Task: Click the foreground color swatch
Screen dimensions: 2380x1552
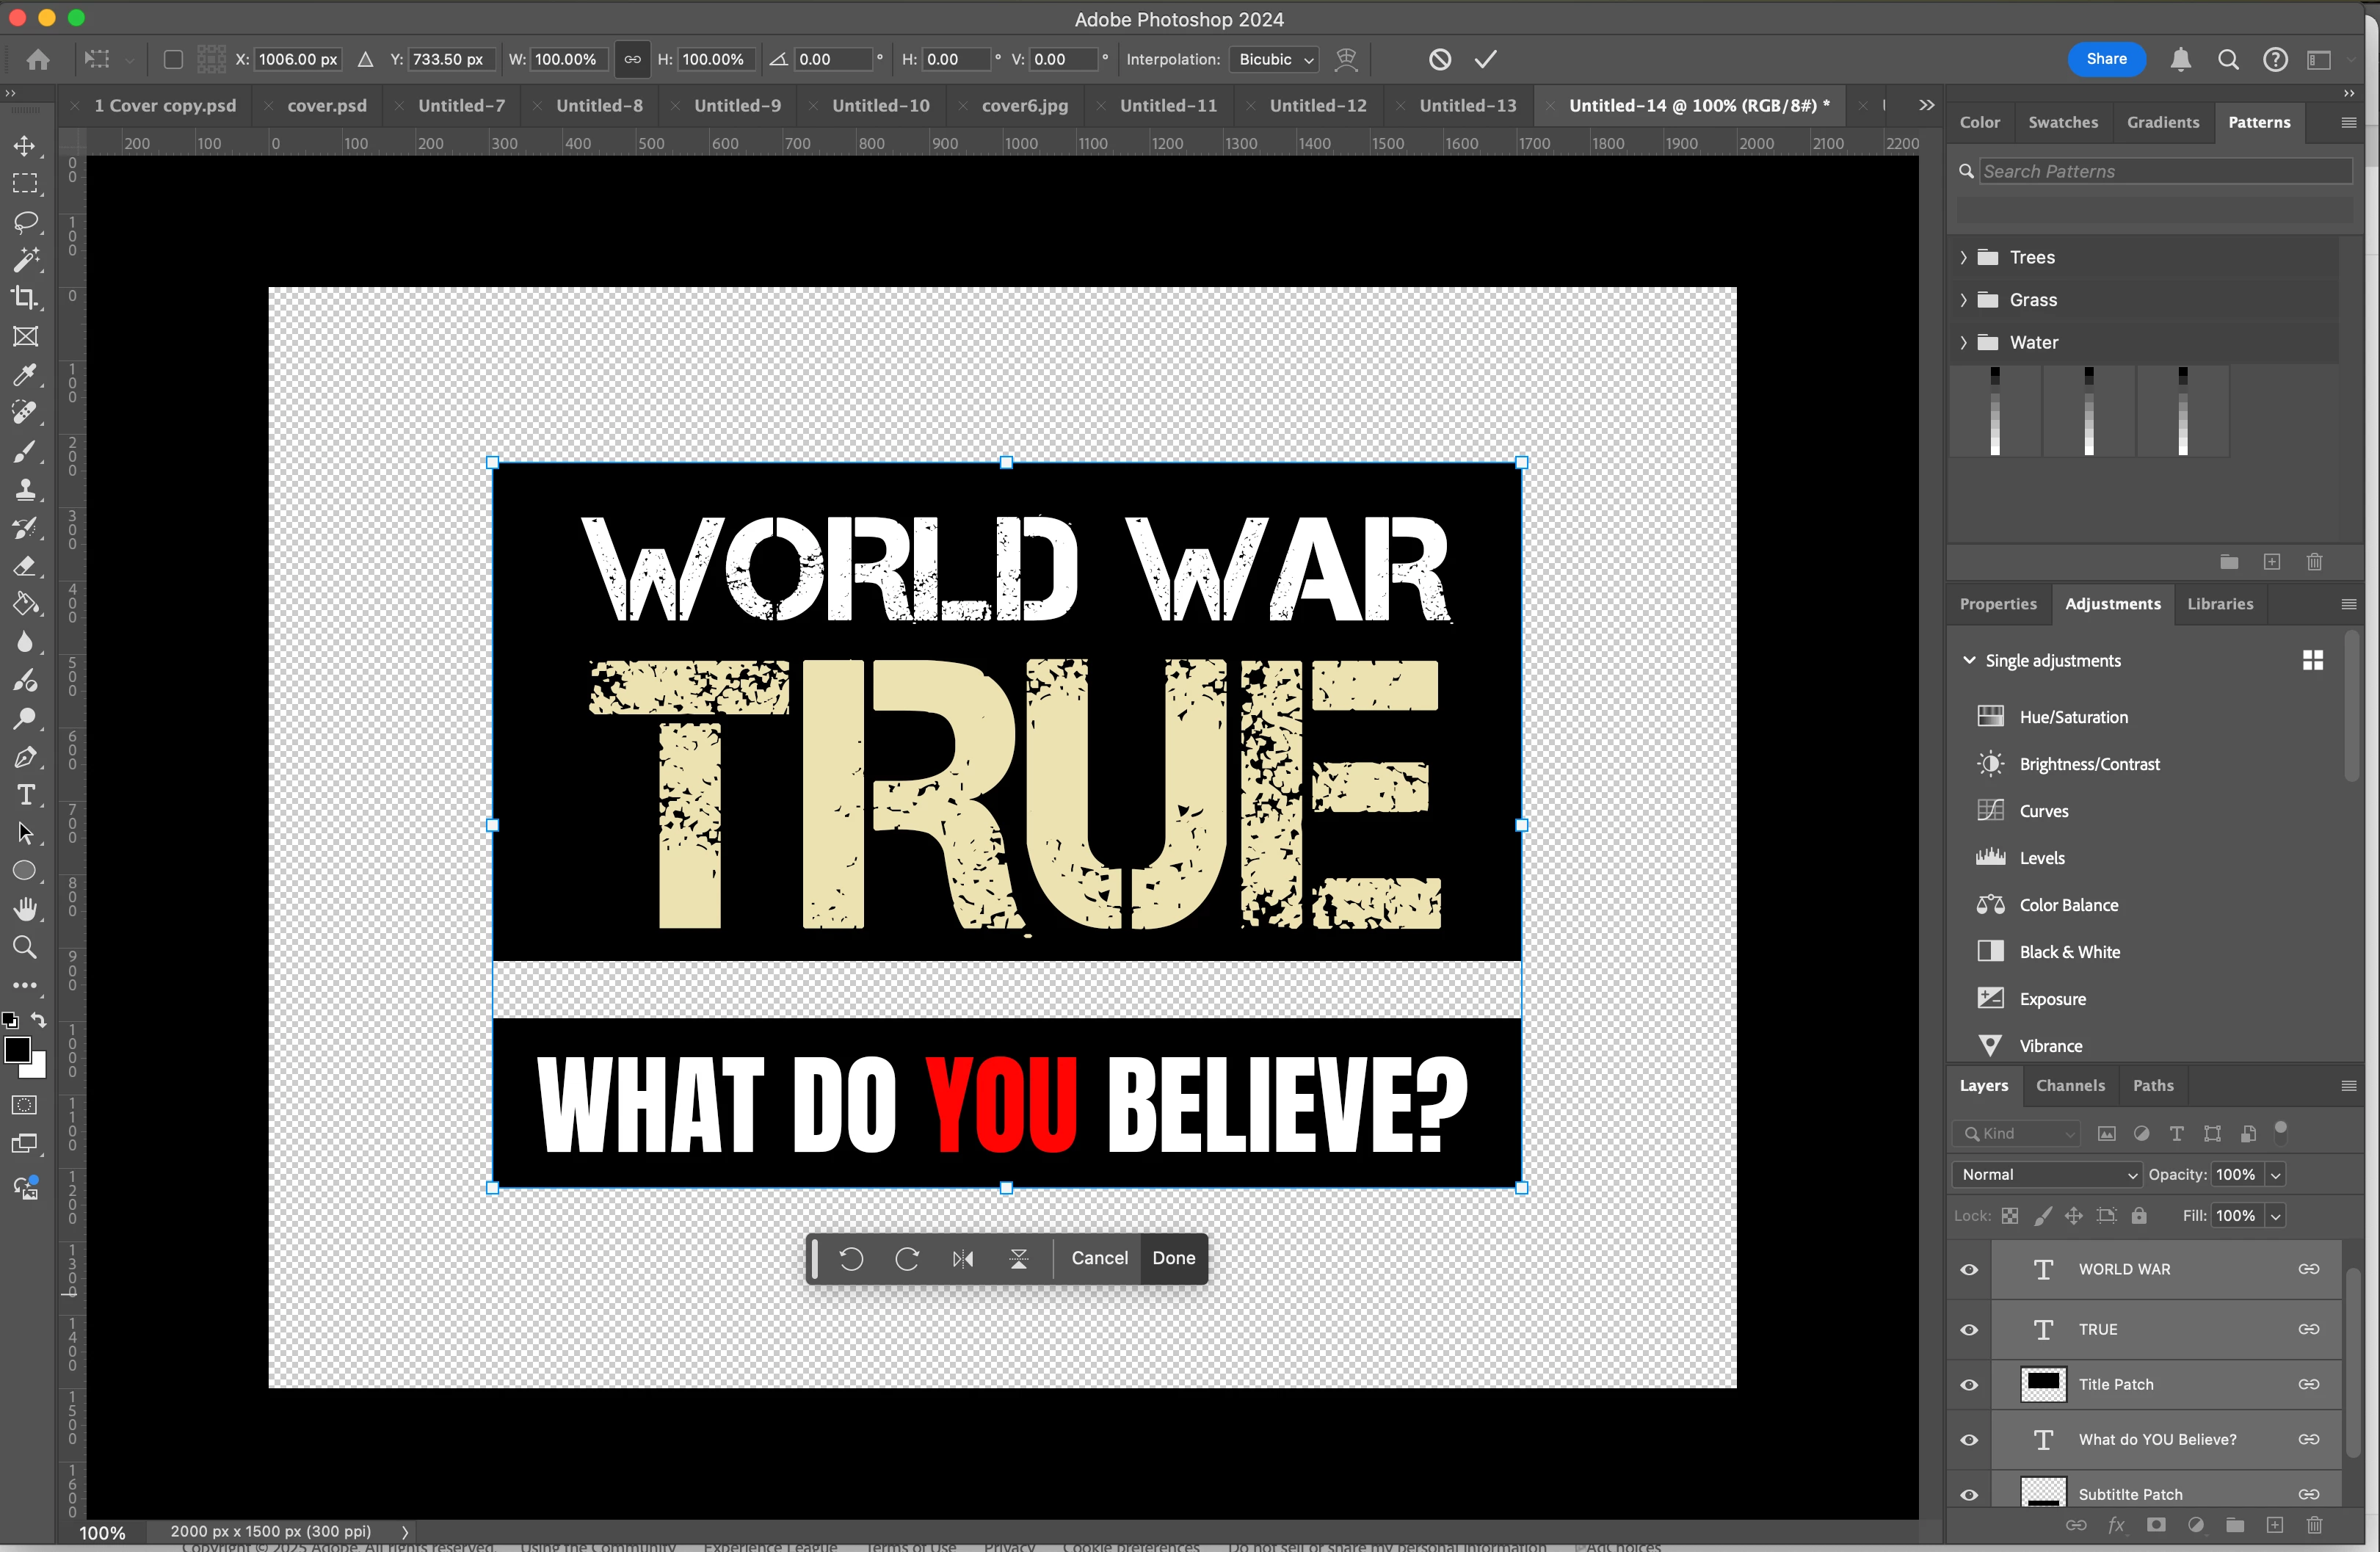Action: 17,1050
